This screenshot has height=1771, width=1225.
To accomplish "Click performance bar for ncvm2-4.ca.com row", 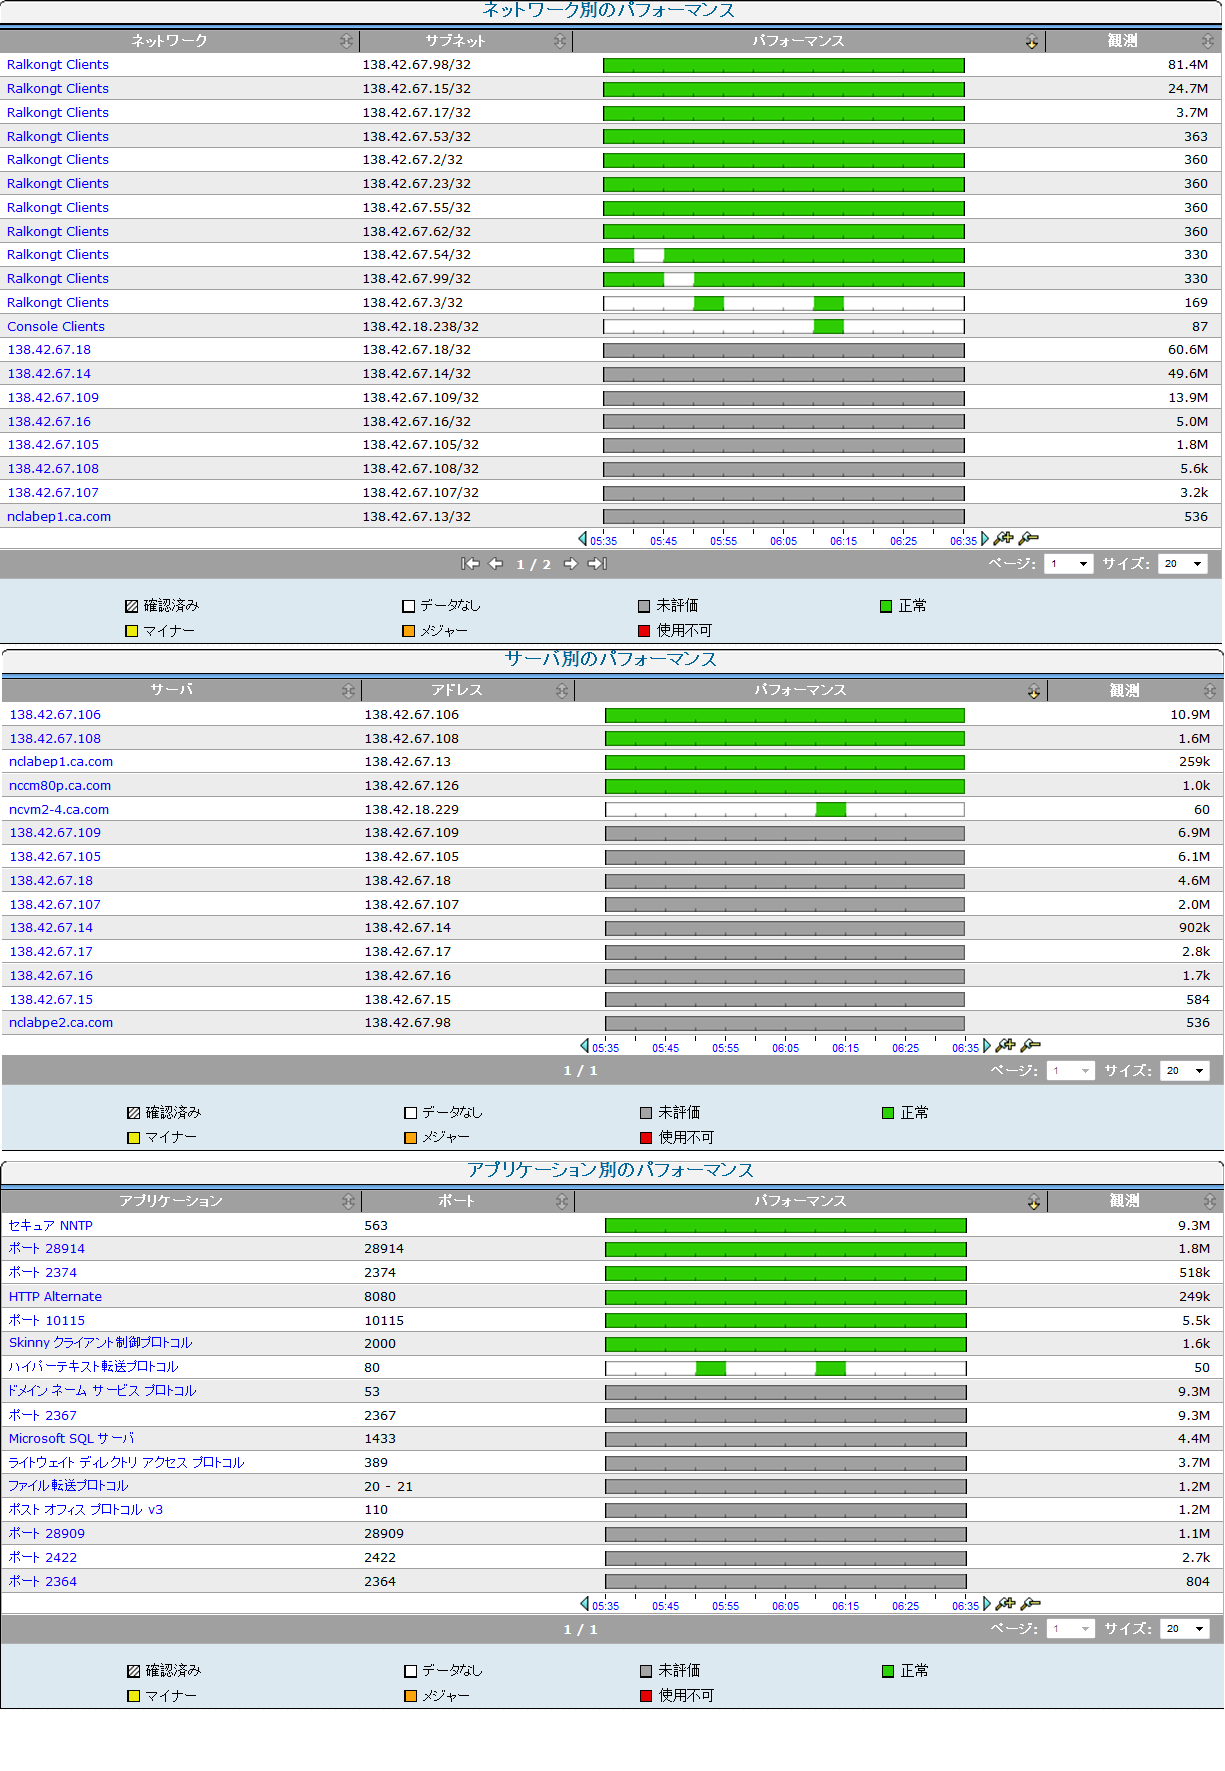I will [785, 810].
